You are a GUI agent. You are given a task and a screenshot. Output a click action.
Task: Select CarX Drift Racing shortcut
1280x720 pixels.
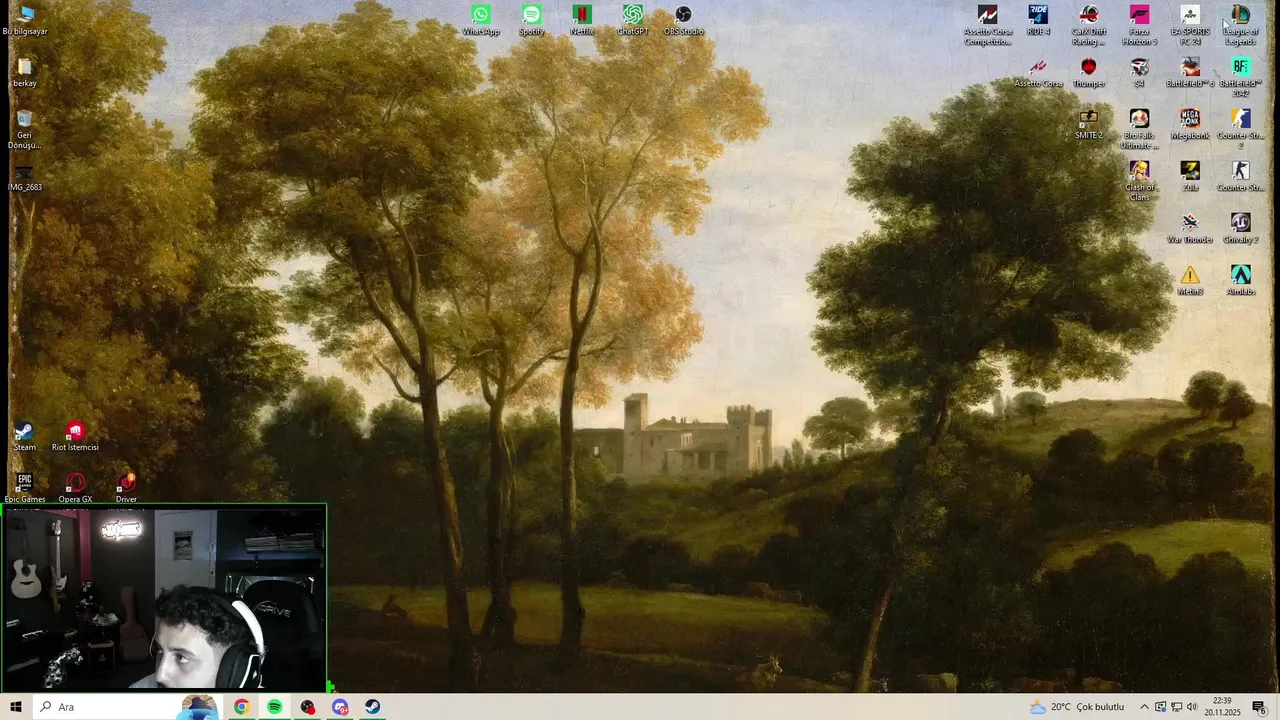[1089, 25]
